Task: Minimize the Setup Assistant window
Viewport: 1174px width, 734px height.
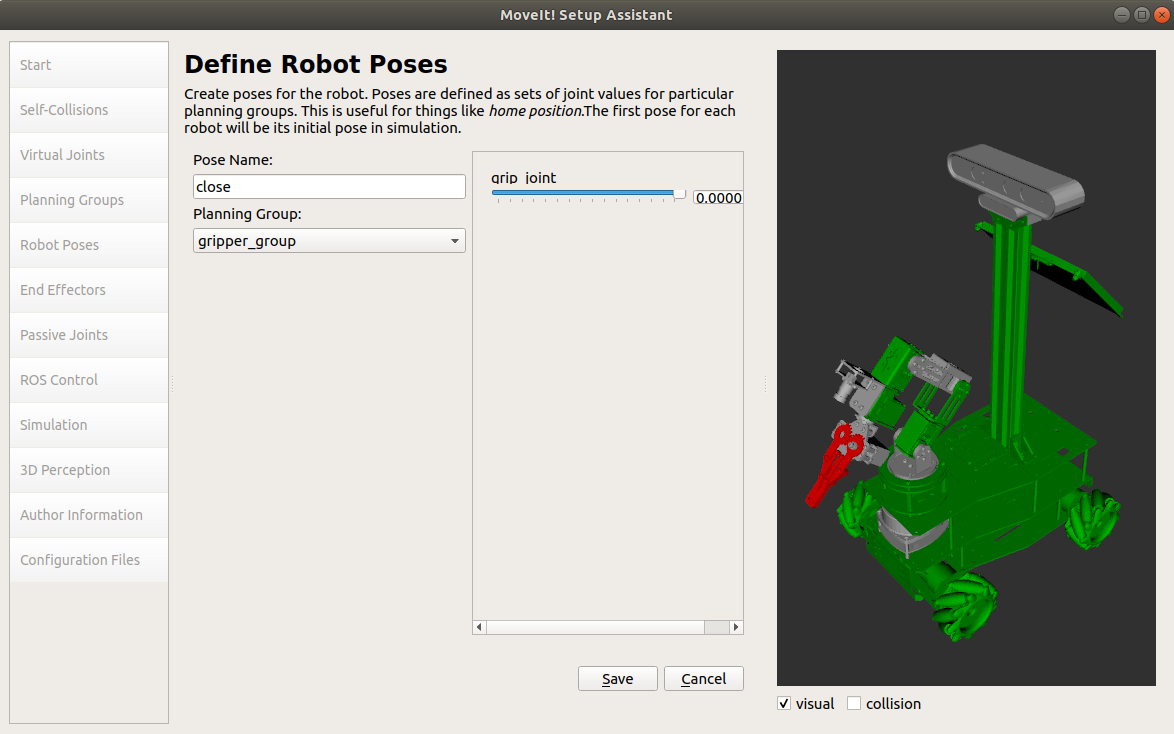Action: click(x=1122, y=14)
